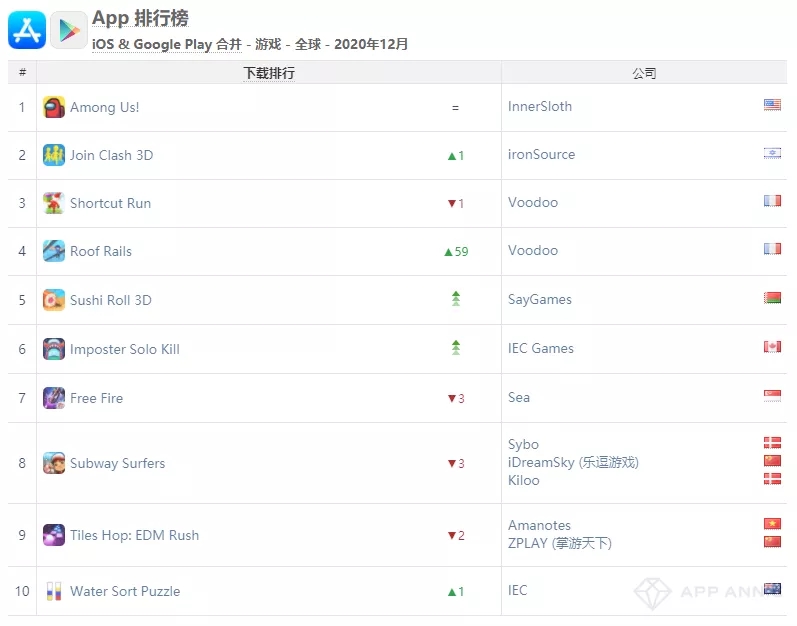The height and width of the screenshot is (626, 797).
Task: Click the Google Play store icon
Action: 69,30
